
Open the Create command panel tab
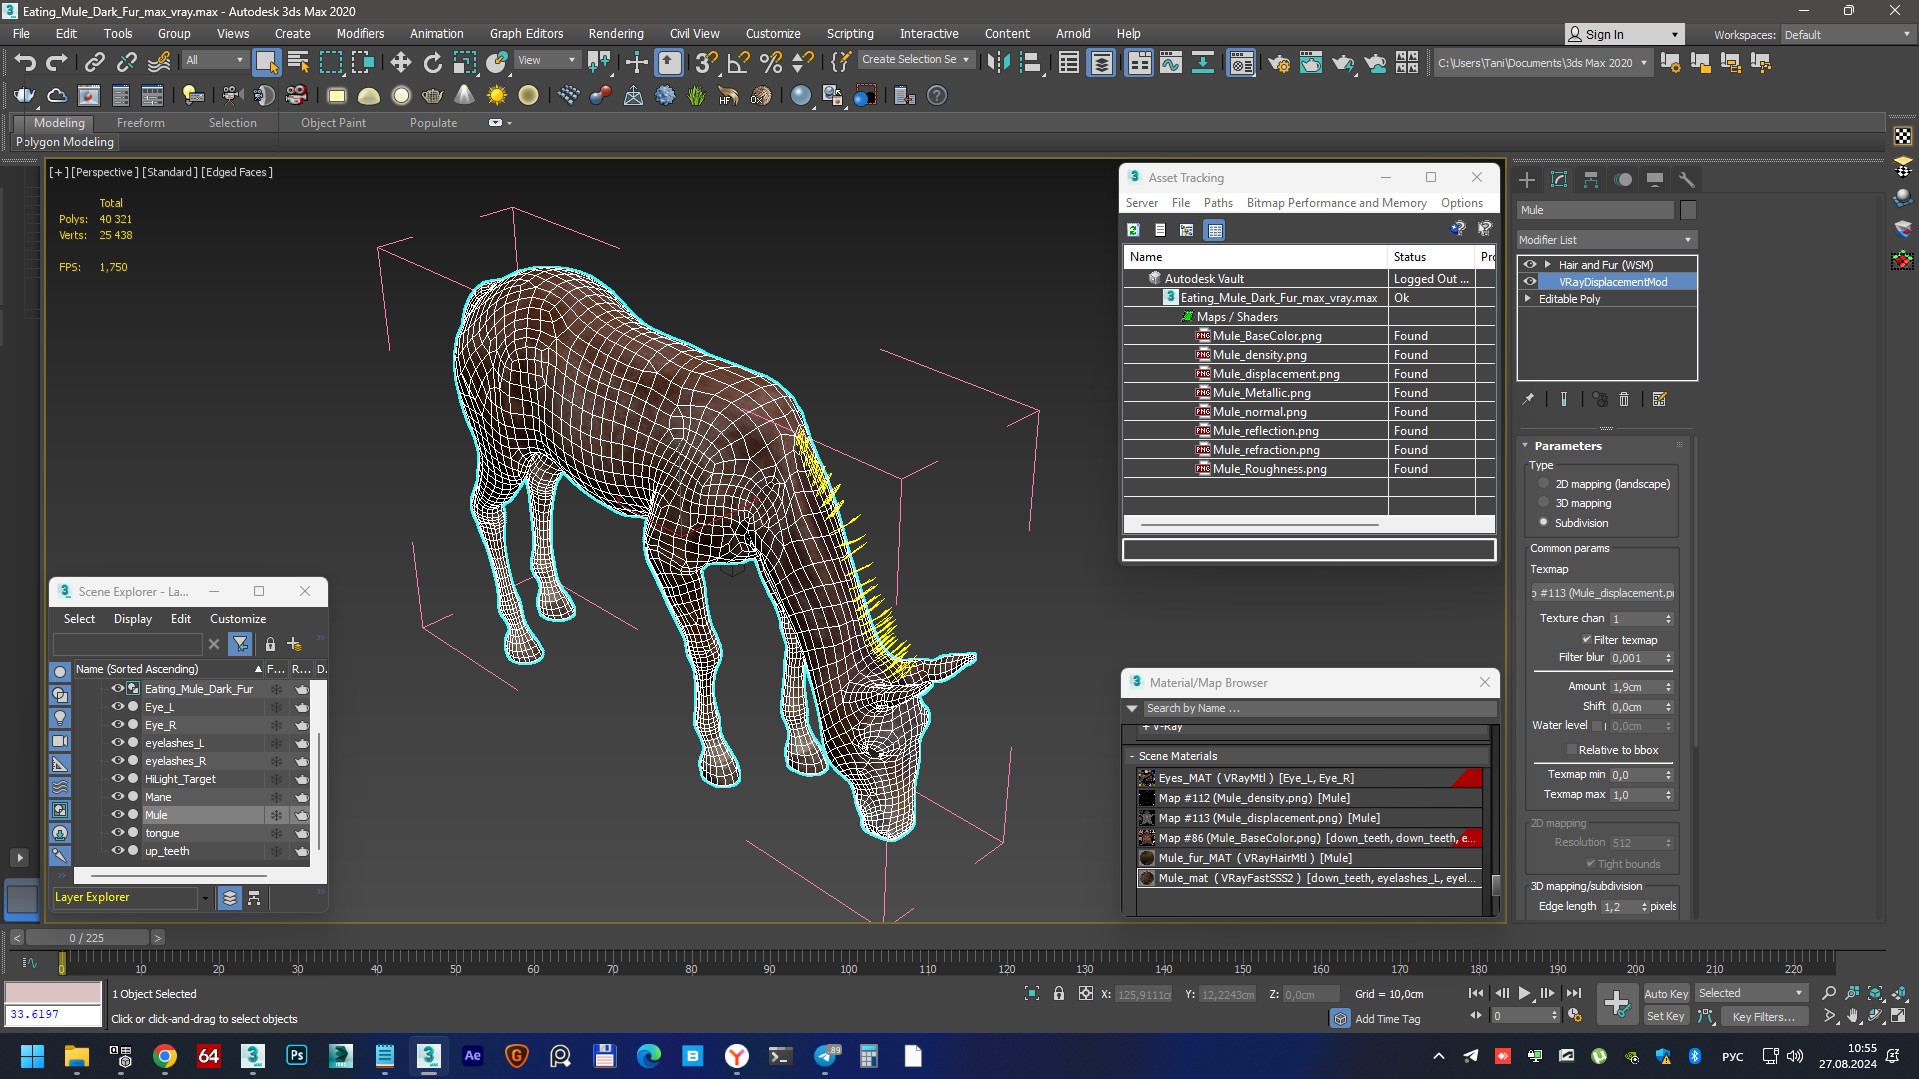pos(1527,180)
